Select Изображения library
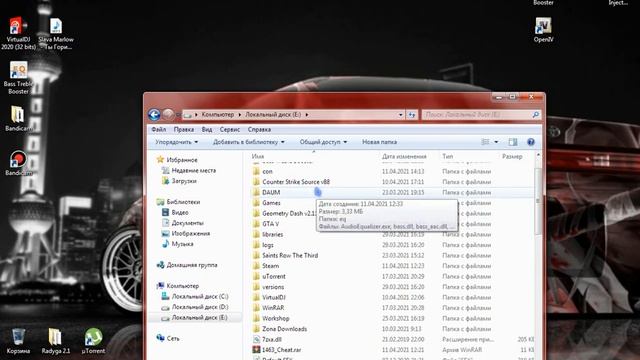640x360 pixels. (191, 233)
